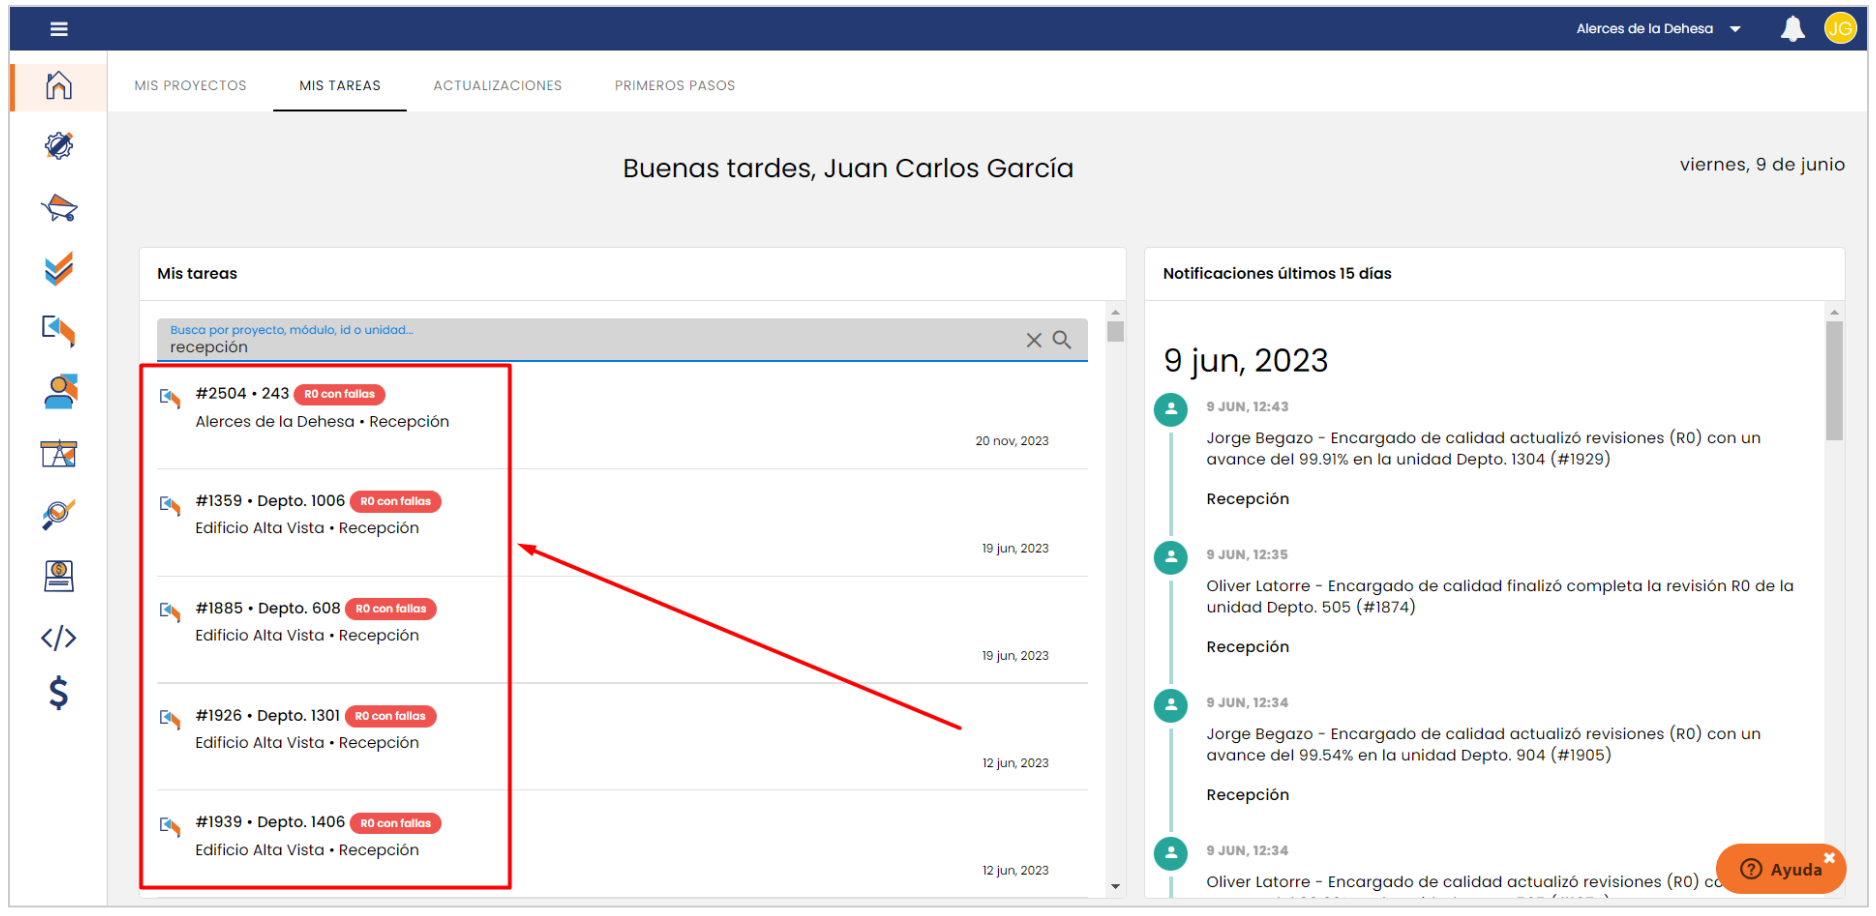Open the JG user avatar menu
The height and width of the screenshot is (916, 1876).
click(1840, 29)
